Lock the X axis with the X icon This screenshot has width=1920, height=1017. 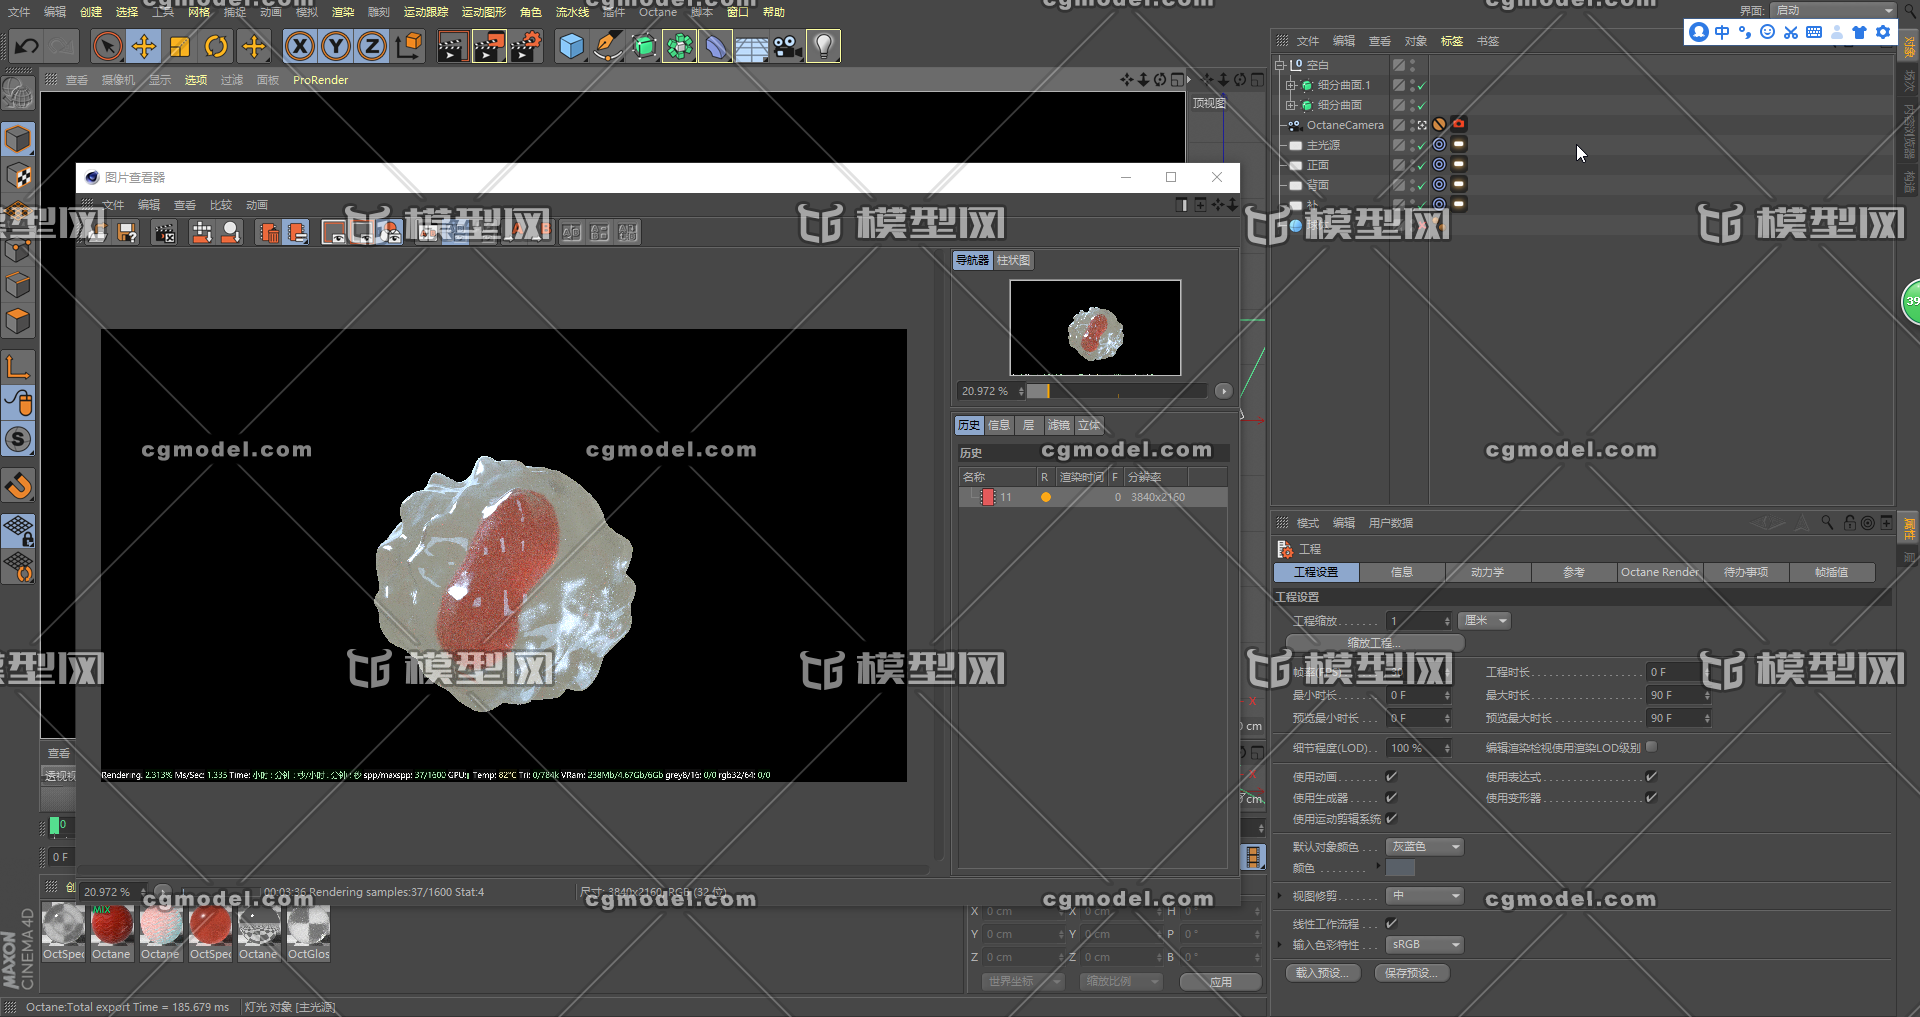pos(299,46)
